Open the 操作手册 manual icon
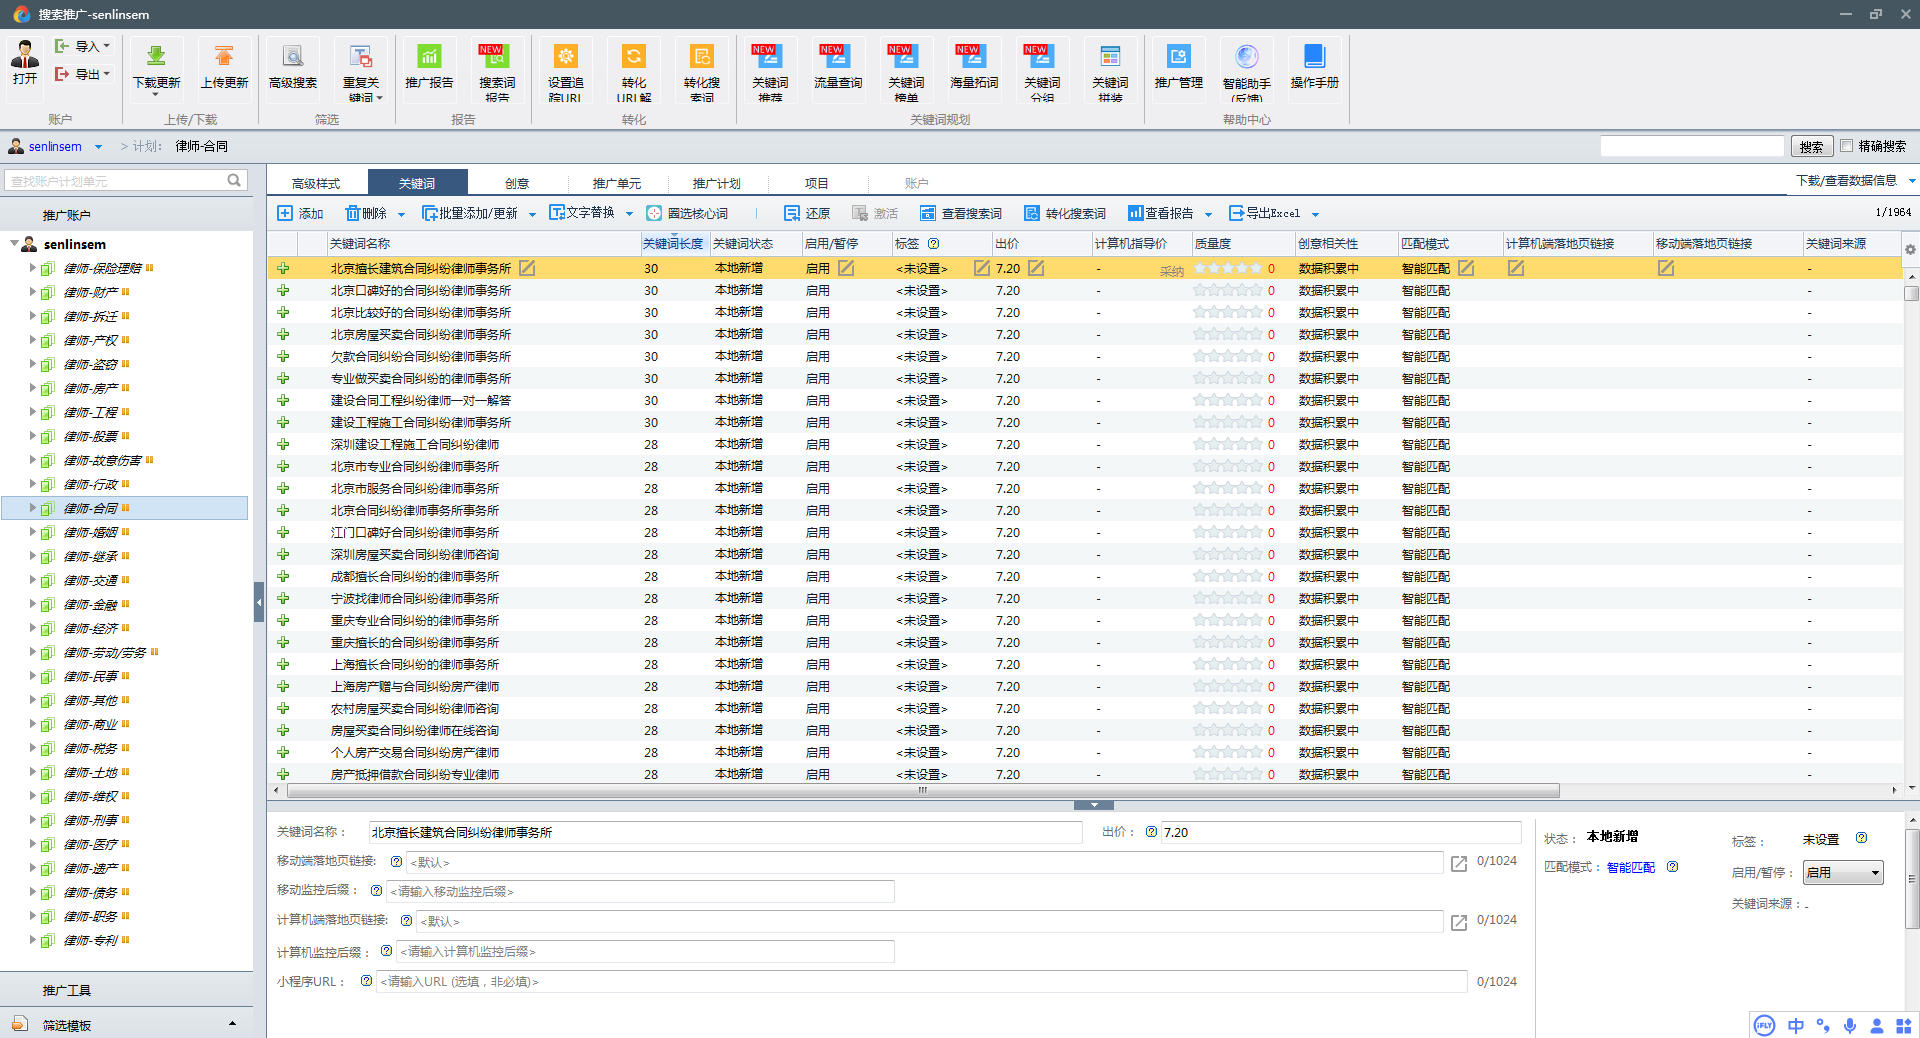The height and width of the screenshot is (1038, 1920). pos(1314,58)
